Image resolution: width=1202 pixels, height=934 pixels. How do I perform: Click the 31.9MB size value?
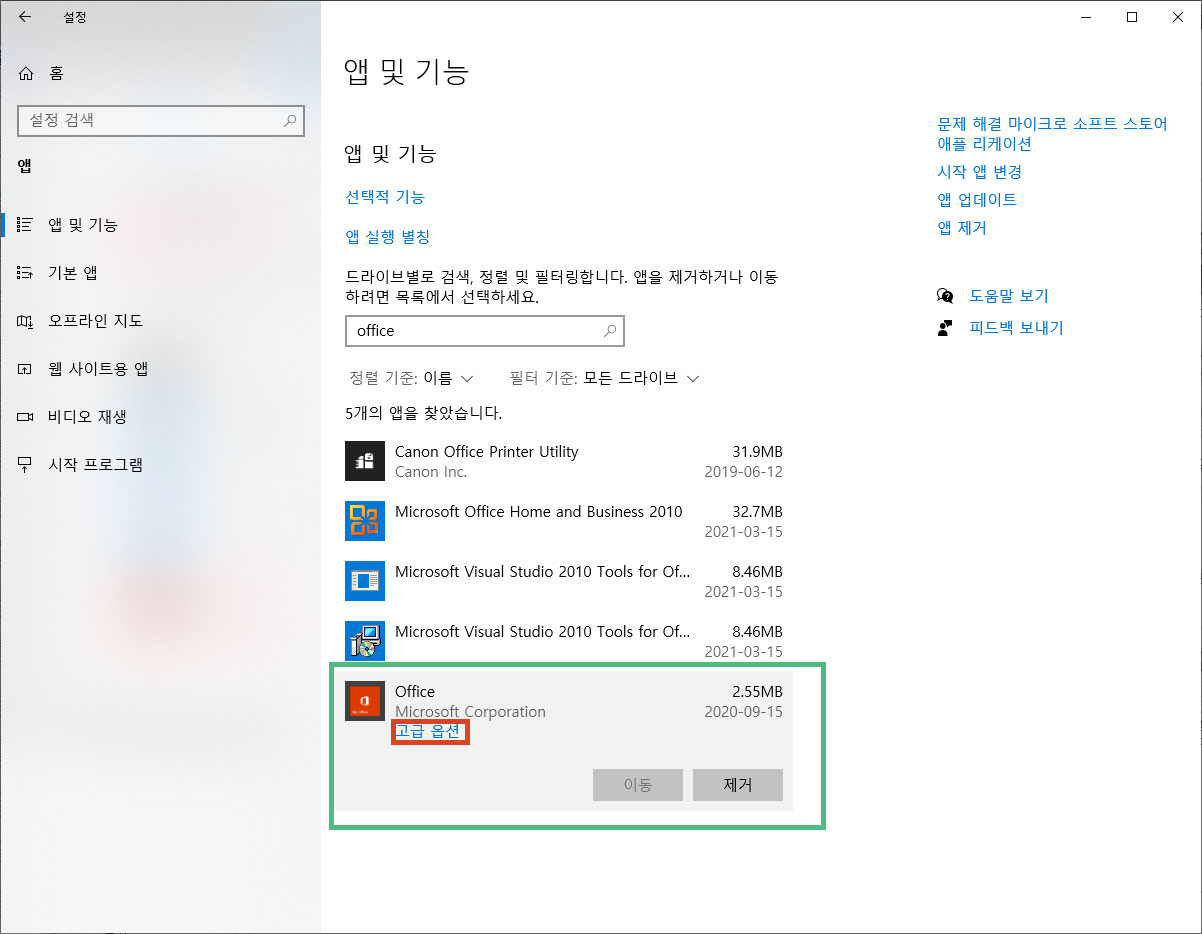757,452
